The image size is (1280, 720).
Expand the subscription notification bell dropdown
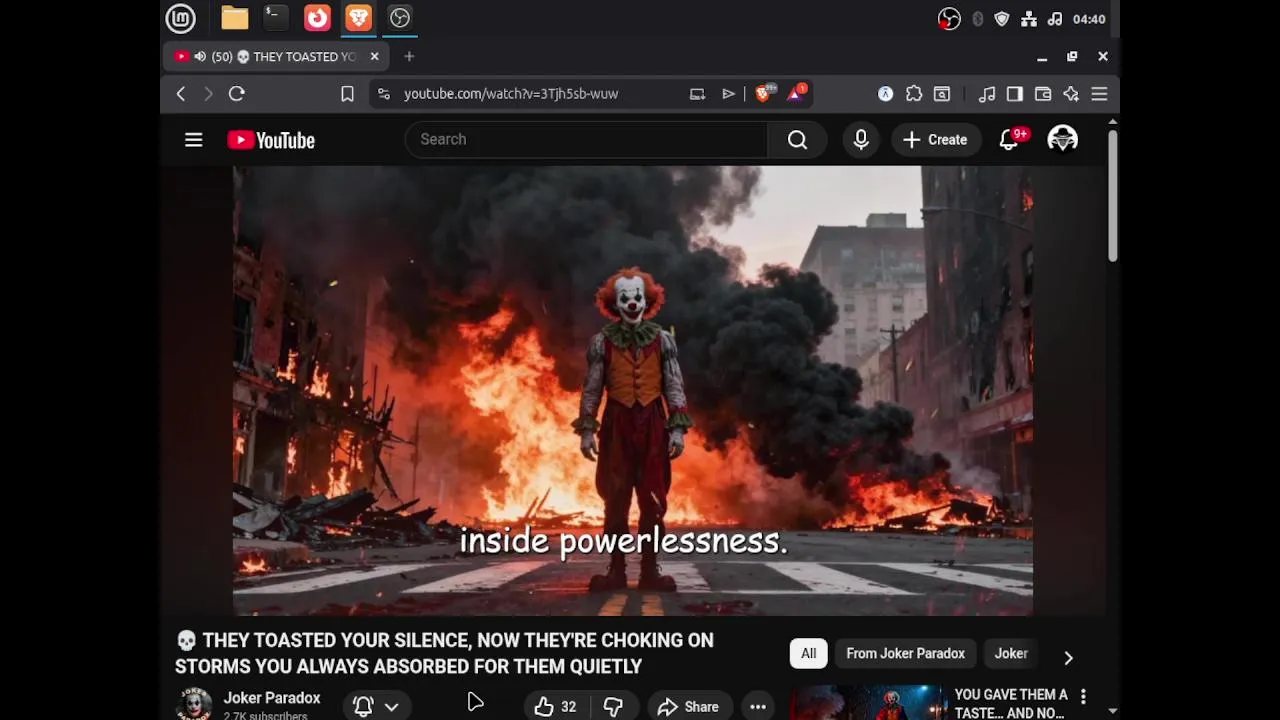(x=376, y=707)
